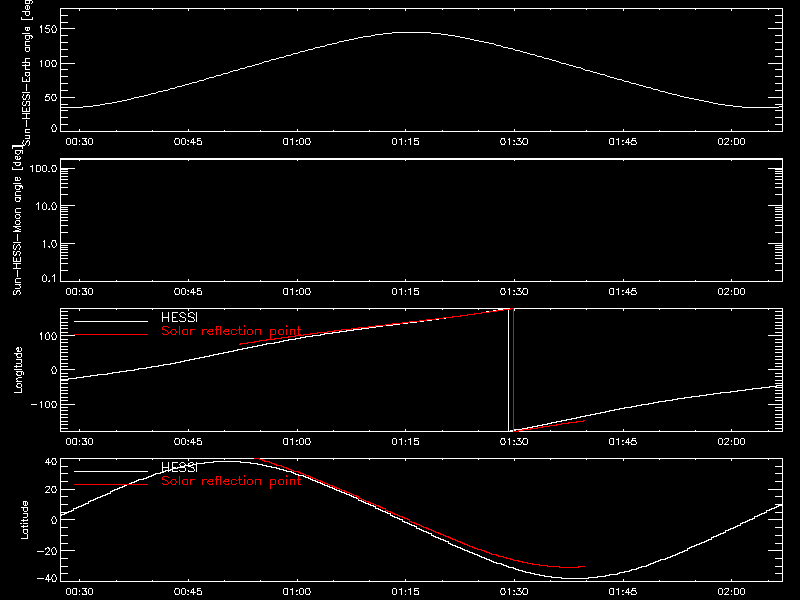Click 00:30 time label under Latitude plot
The height and width of the screenshot is (600, 800).
click(80, 592)
